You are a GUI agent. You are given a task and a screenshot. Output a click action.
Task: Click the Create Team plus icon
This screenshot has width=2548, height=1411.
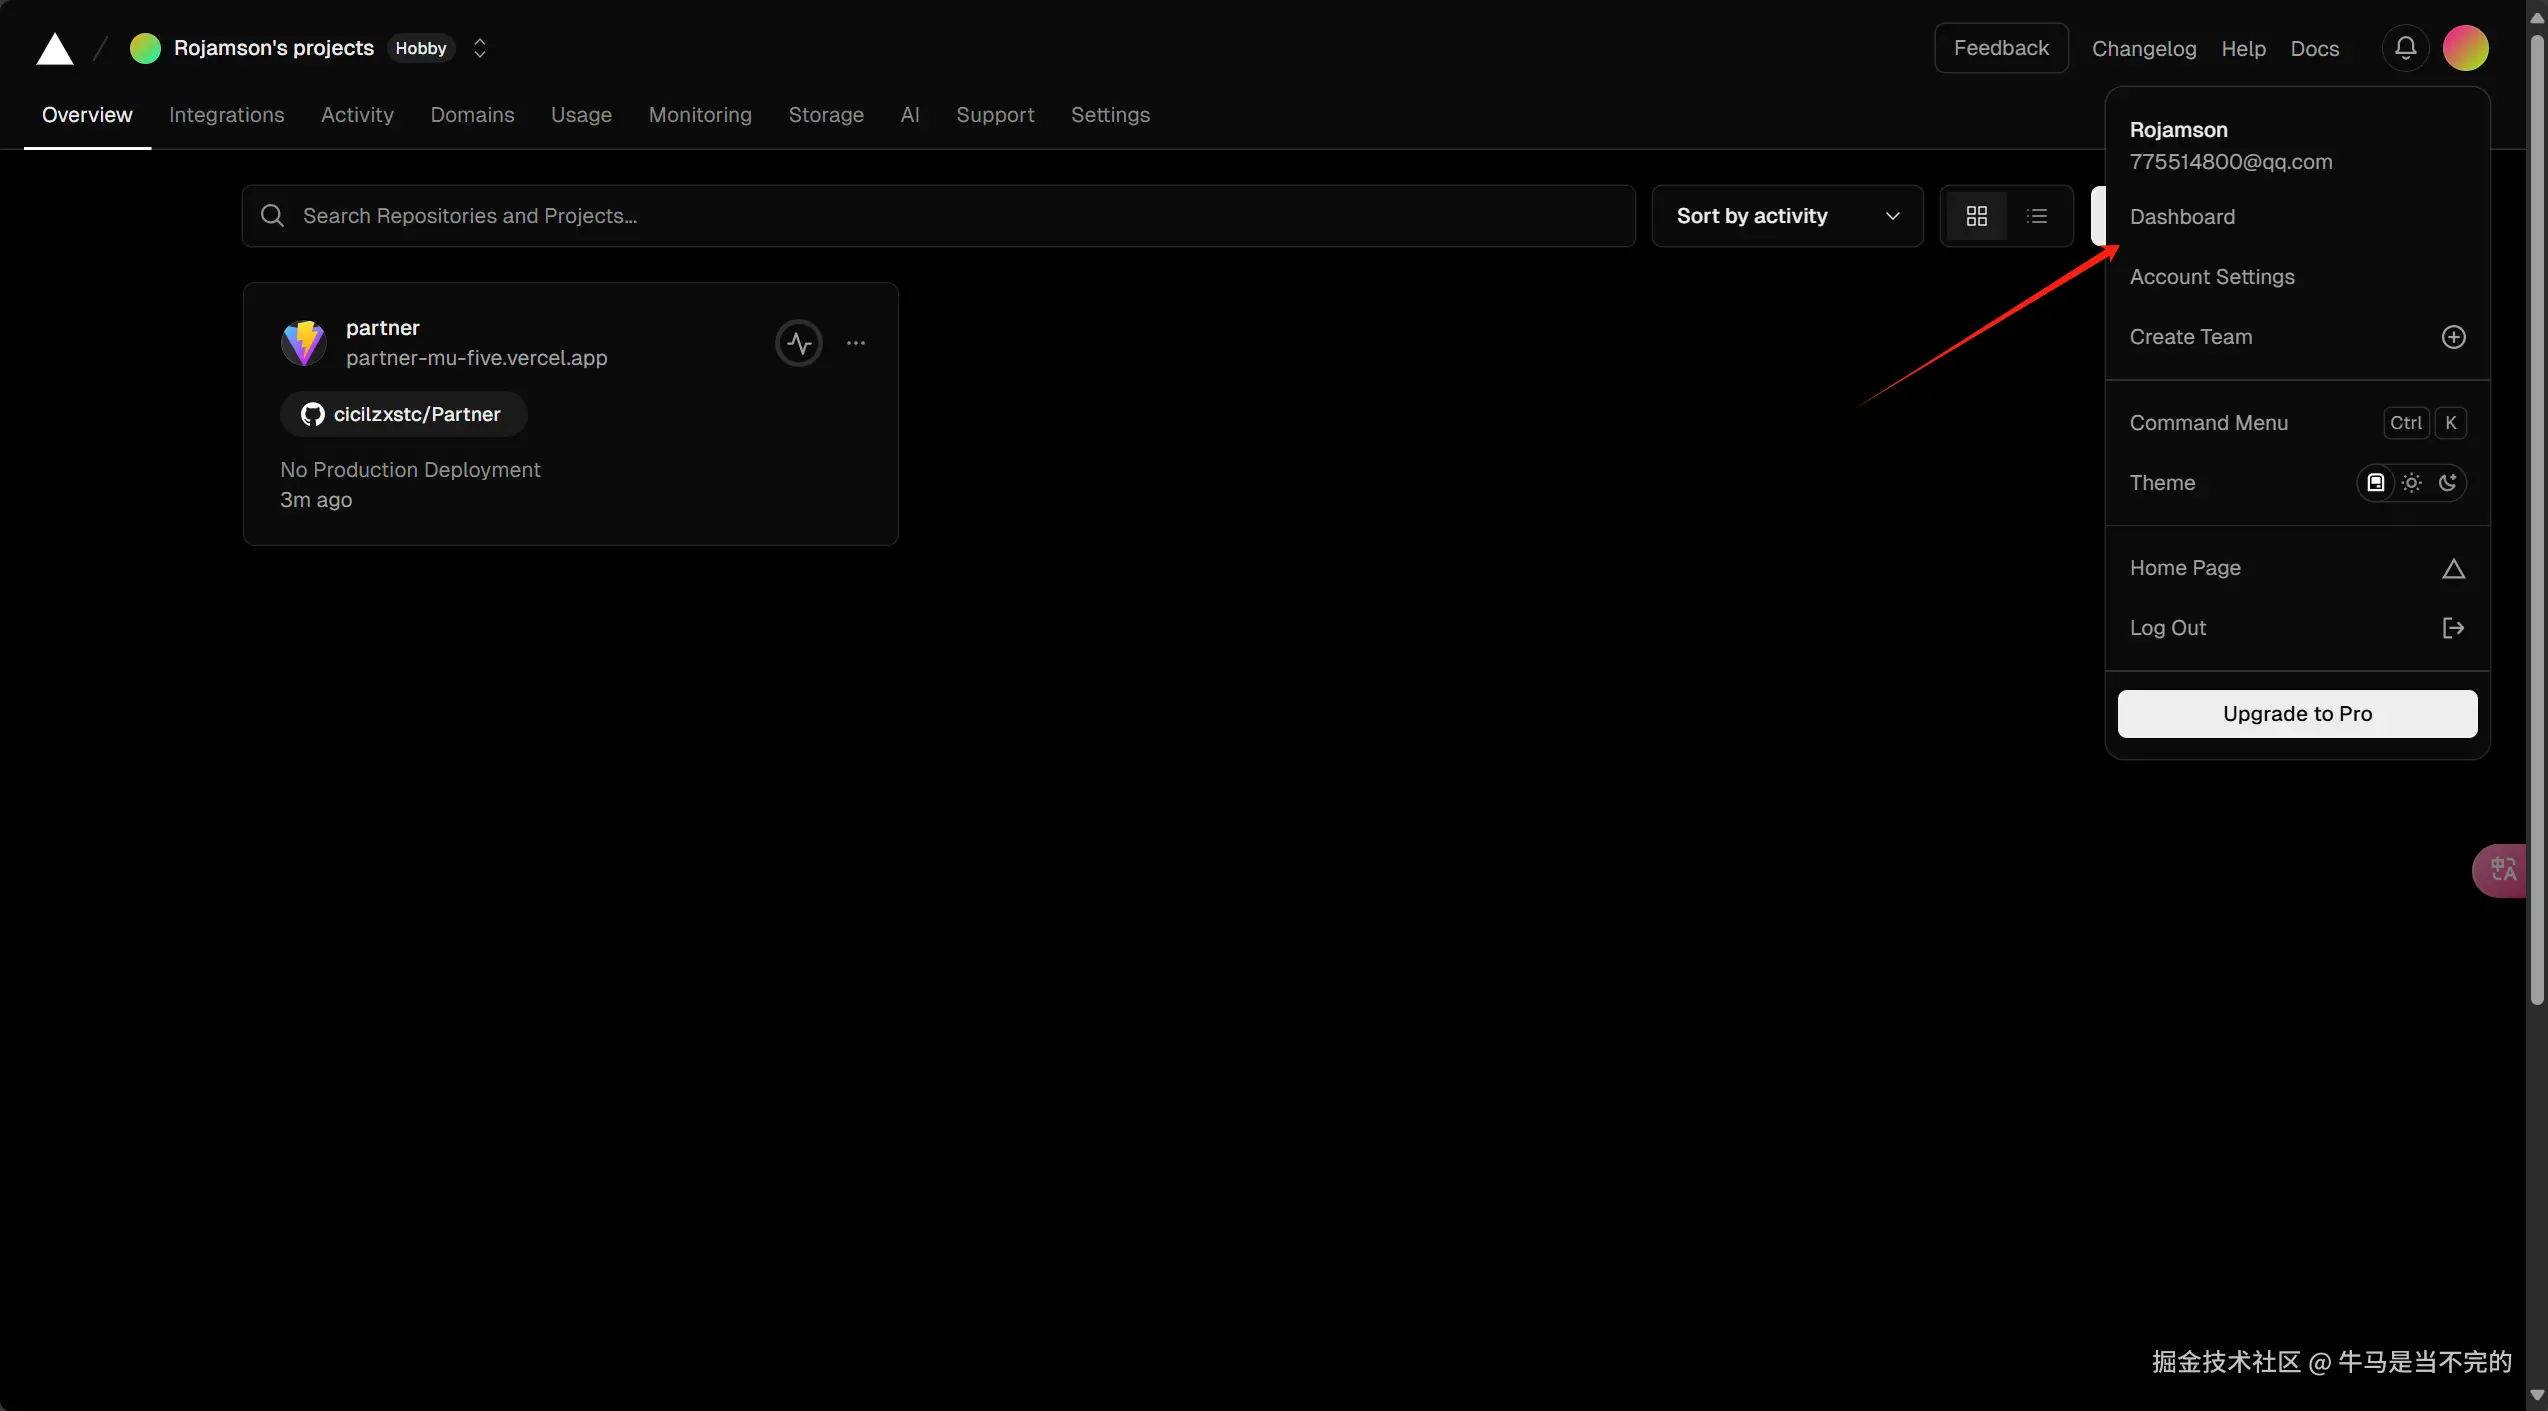pyautogui.click(x=2453, y=337)
